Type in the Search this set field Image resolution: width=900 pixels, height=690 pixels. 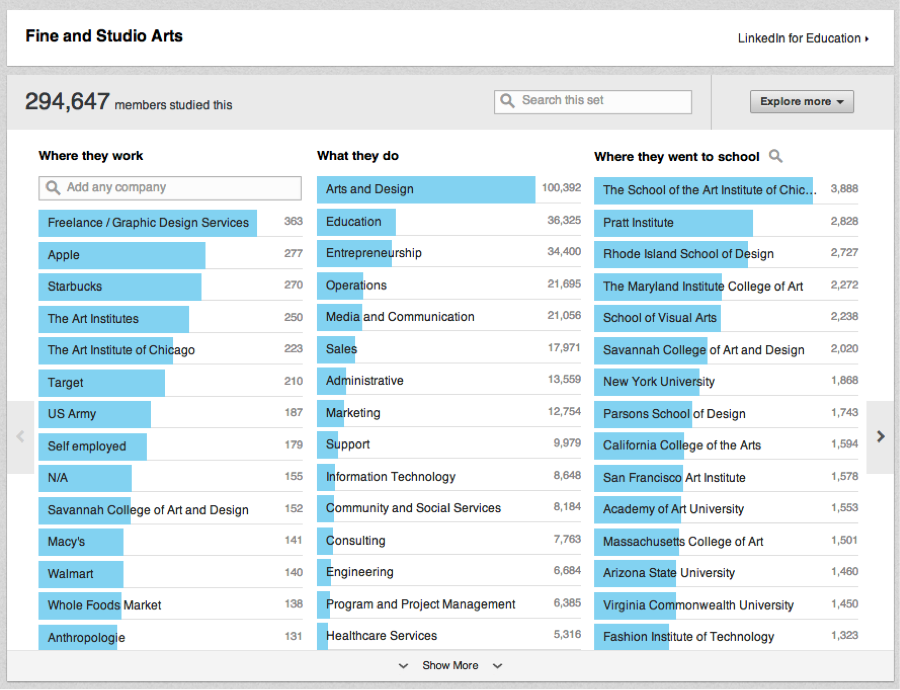click(x=600, y=101)
